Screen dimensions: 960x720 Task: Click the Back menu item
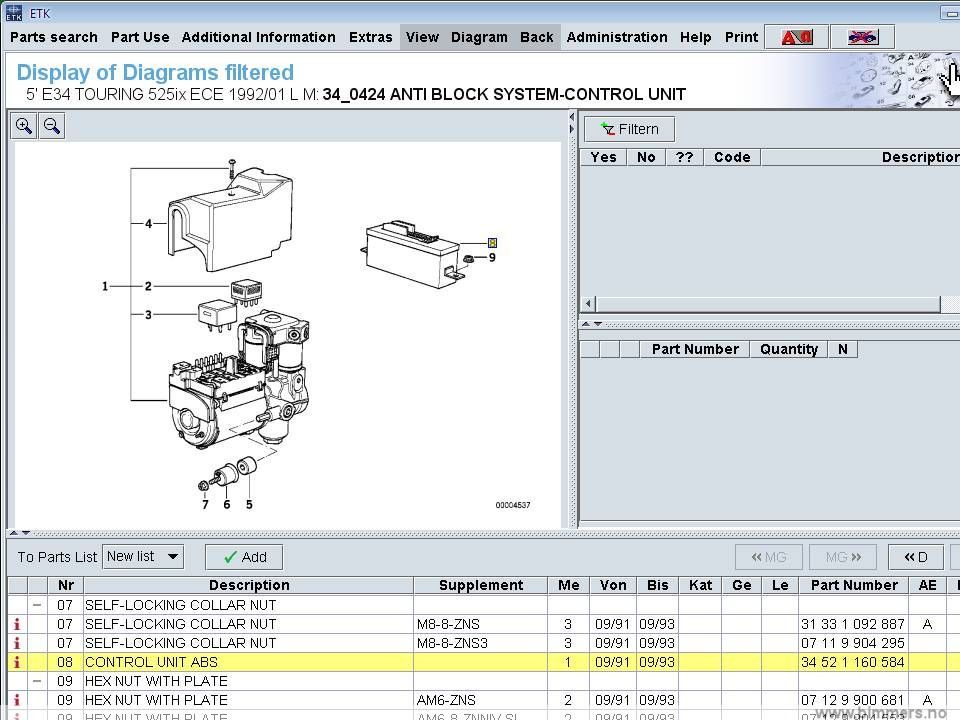[537, 37]
